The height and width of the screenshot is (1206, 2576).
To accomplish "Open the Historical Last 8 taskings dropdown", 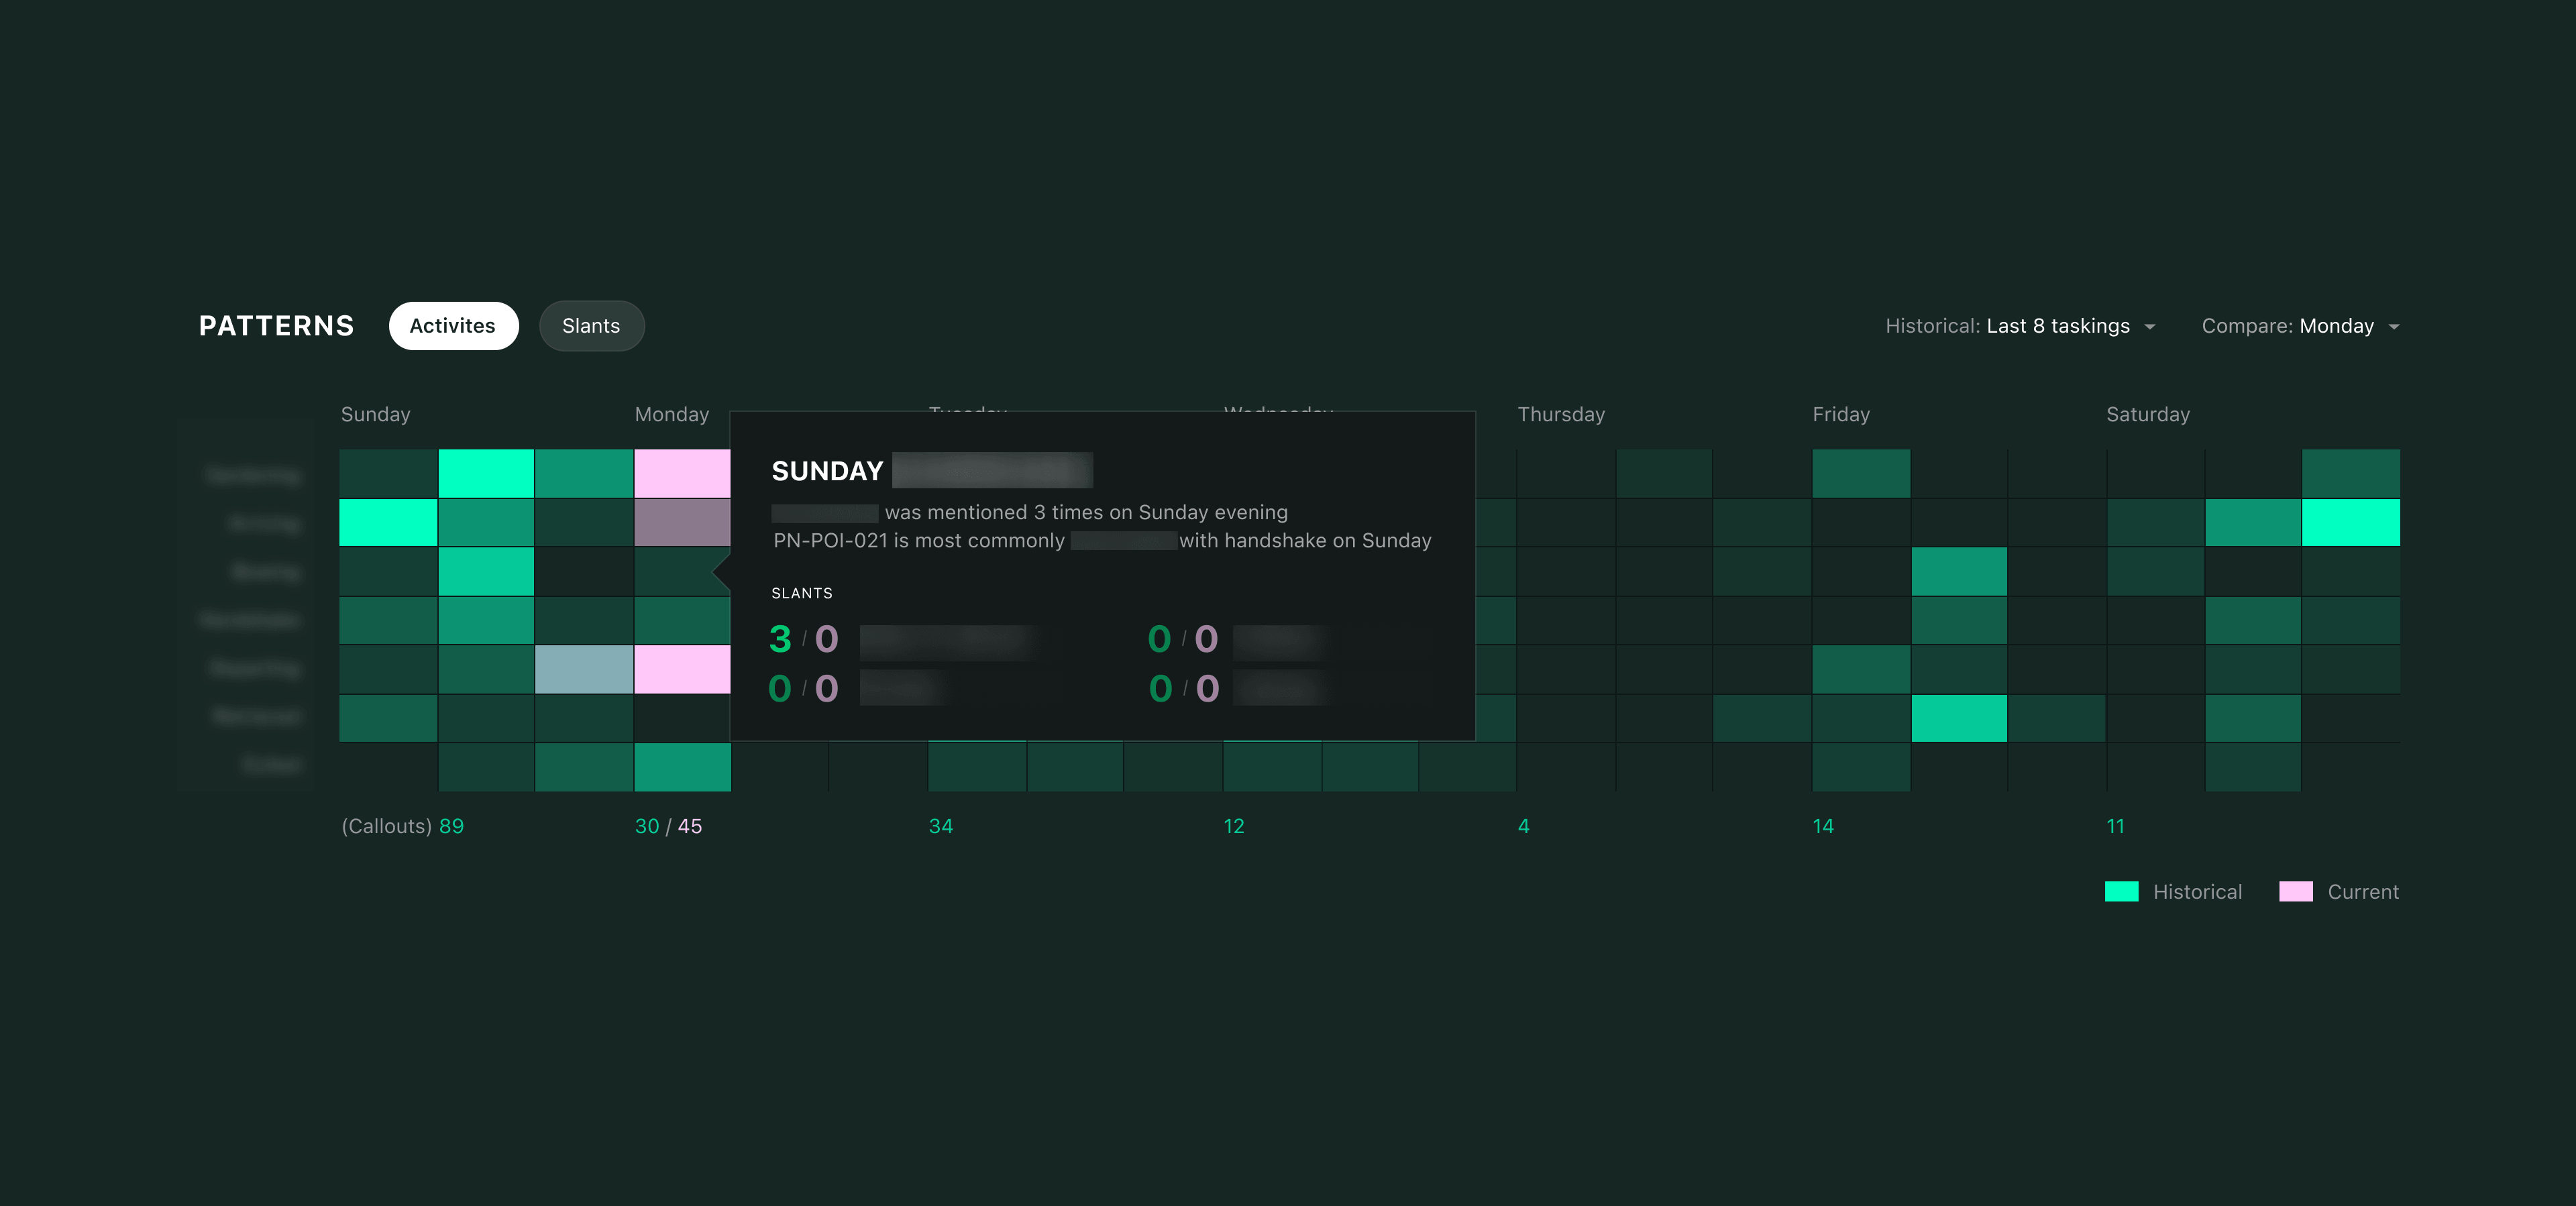I will tap(2020, 326).
